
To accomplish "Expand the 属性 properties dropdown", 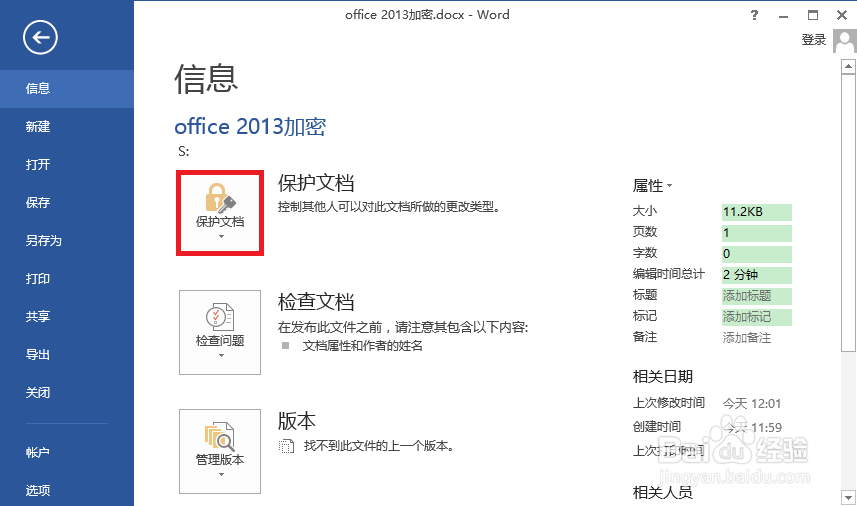I will point(652,186).
